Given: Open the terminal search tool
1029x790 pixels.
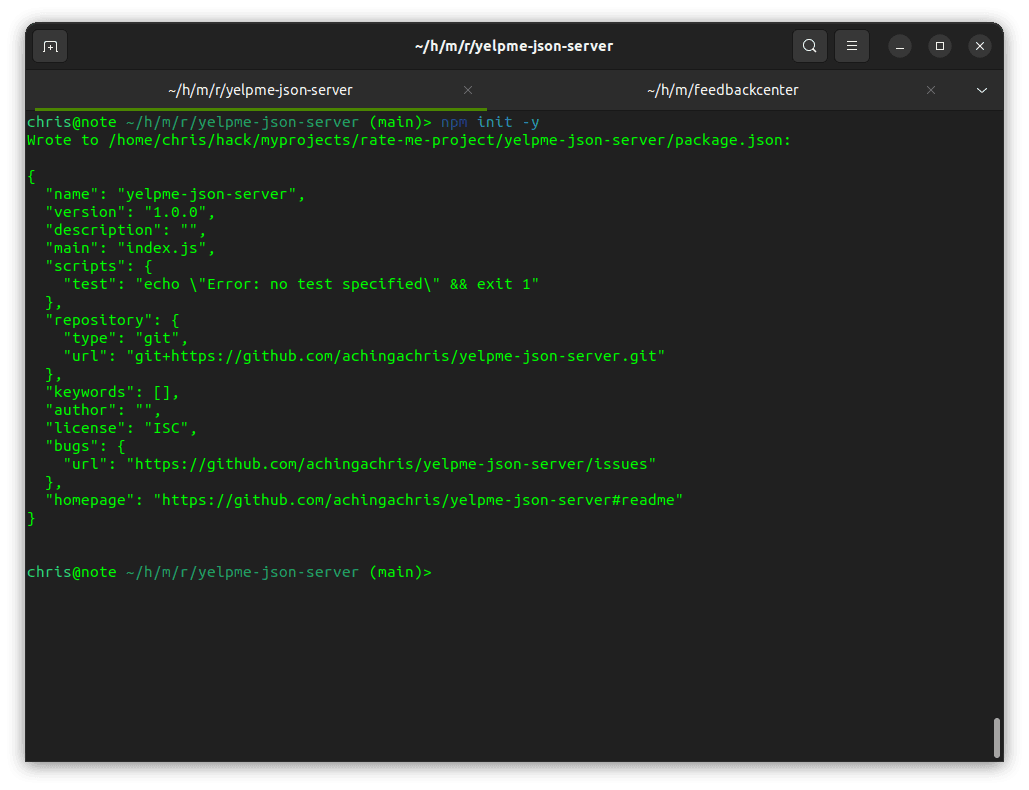Looking at the screenshot, I should coord(809,46).
